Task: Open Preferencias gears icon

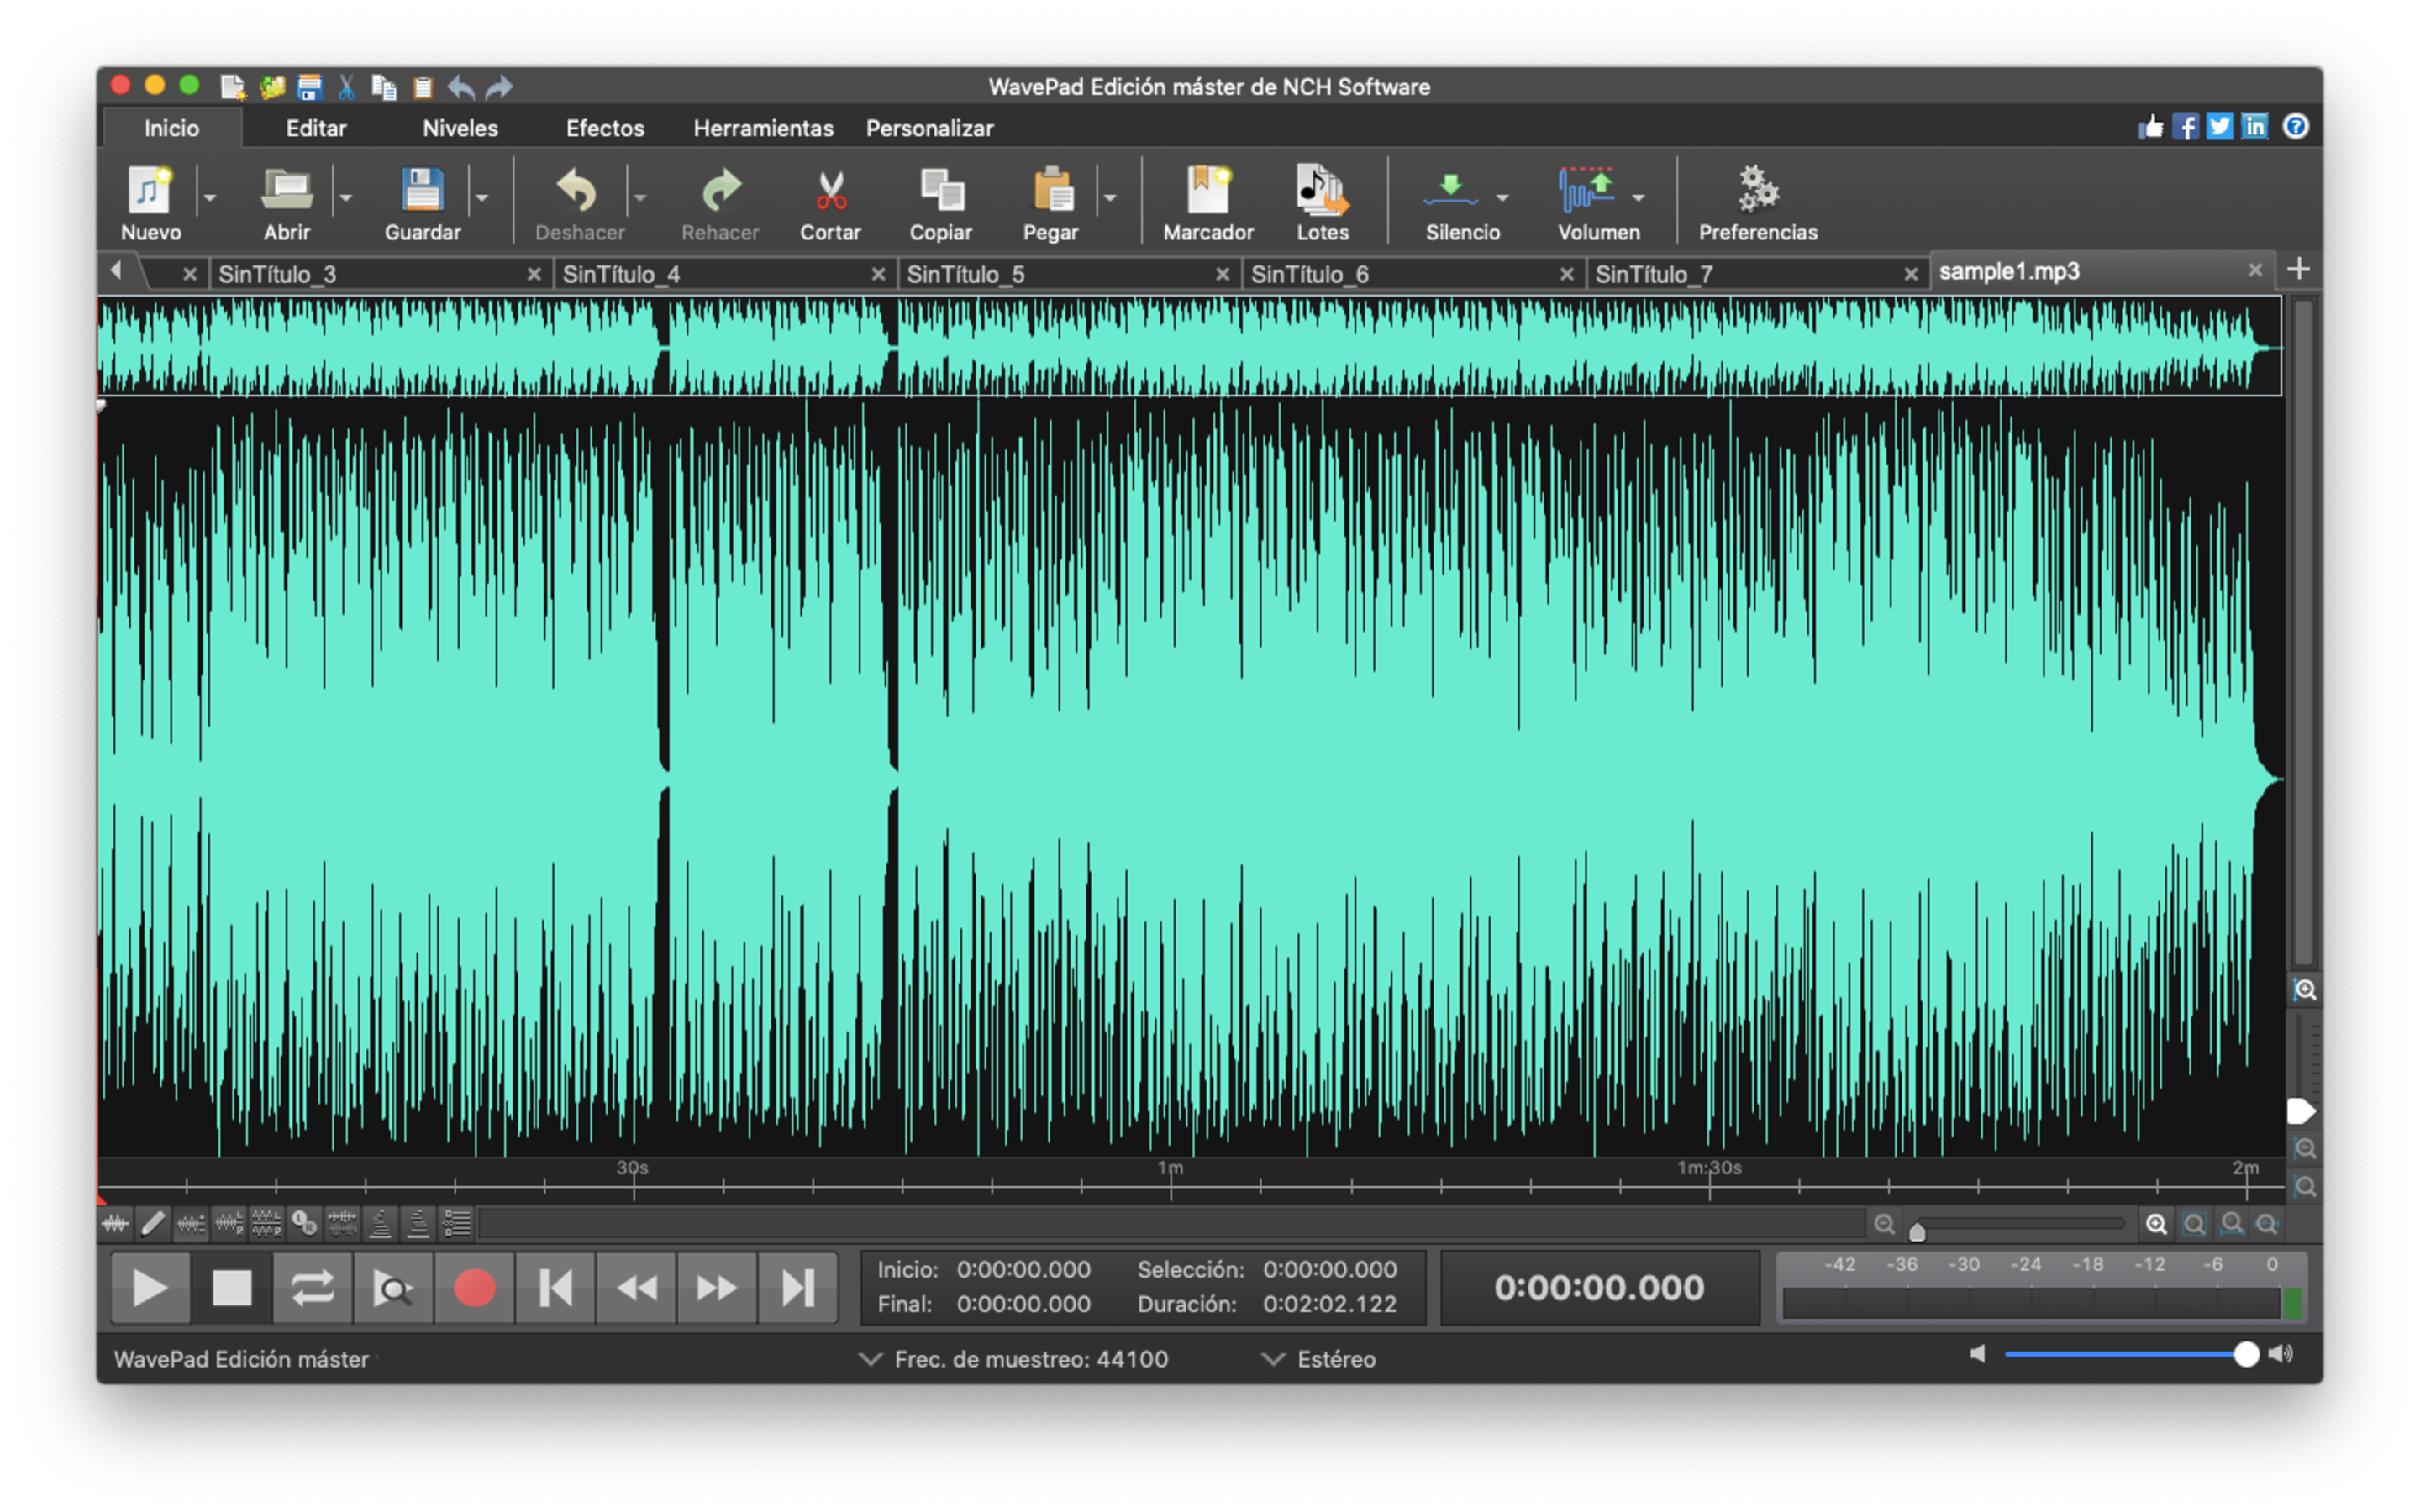Action: coord(1757,190)
